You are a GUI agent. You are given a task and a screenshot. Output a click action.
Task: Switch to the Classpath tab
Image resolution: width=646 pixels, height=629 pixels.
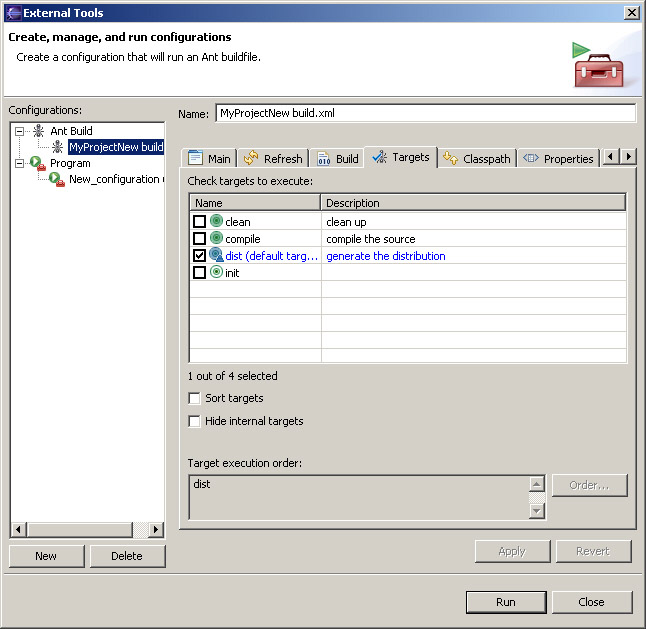tap(477, 158)
